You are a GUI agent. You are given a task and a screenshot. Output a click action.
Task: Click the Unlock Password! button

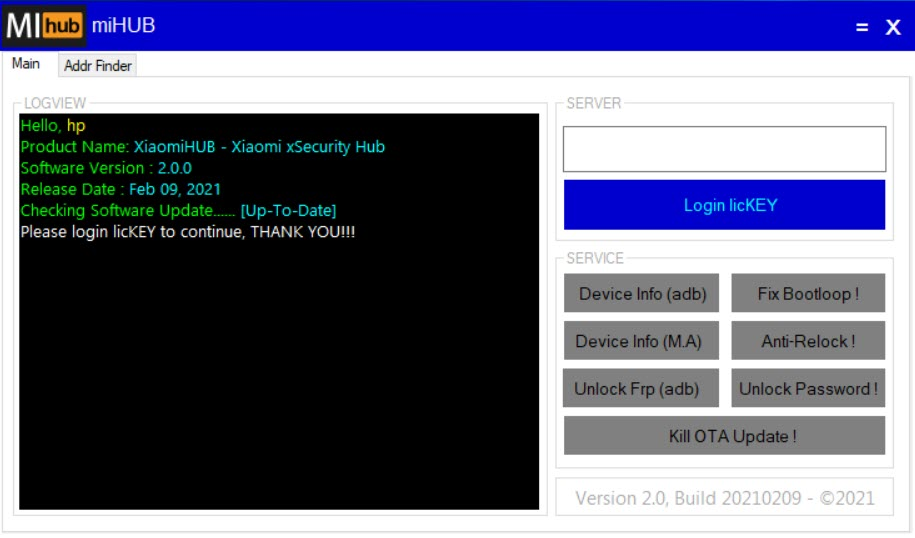(x=808, y=388)
